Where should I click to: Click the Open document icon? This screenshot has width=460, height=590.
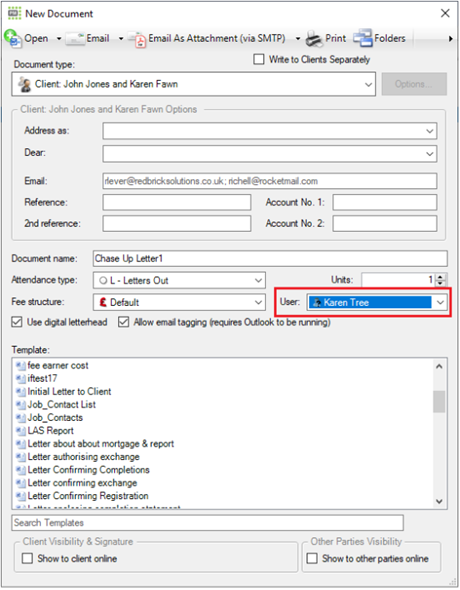(13, 38)
